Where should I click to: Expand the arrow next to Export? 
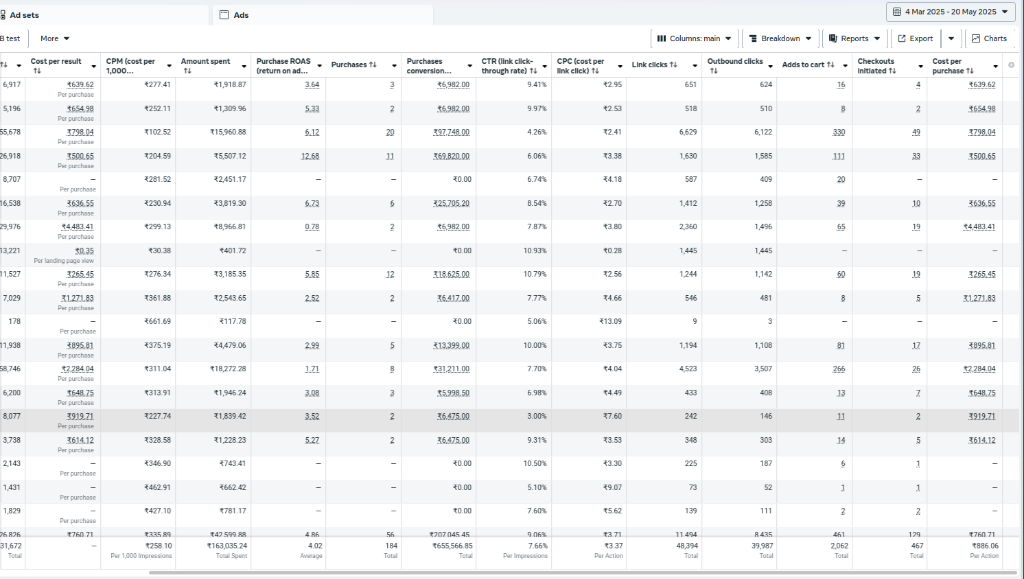click(951, 39)
